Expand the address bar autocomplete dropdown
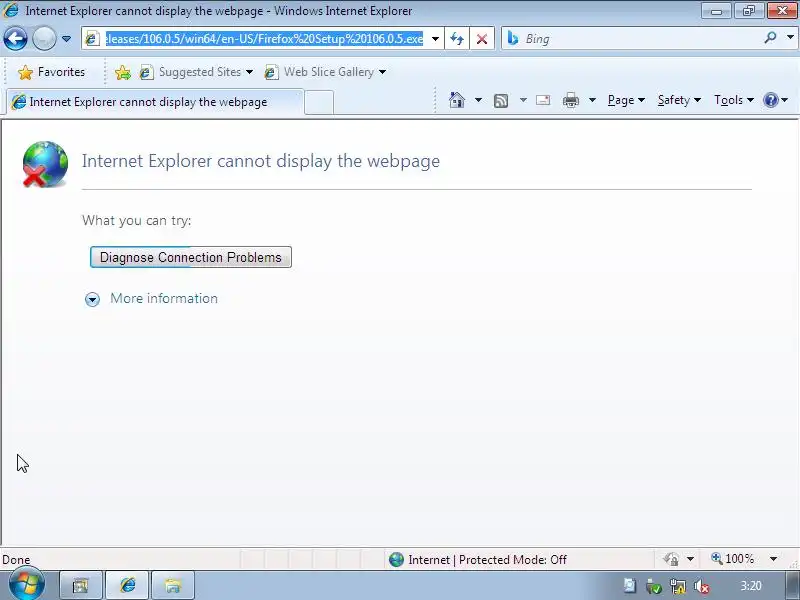 [x=435, y=39]
